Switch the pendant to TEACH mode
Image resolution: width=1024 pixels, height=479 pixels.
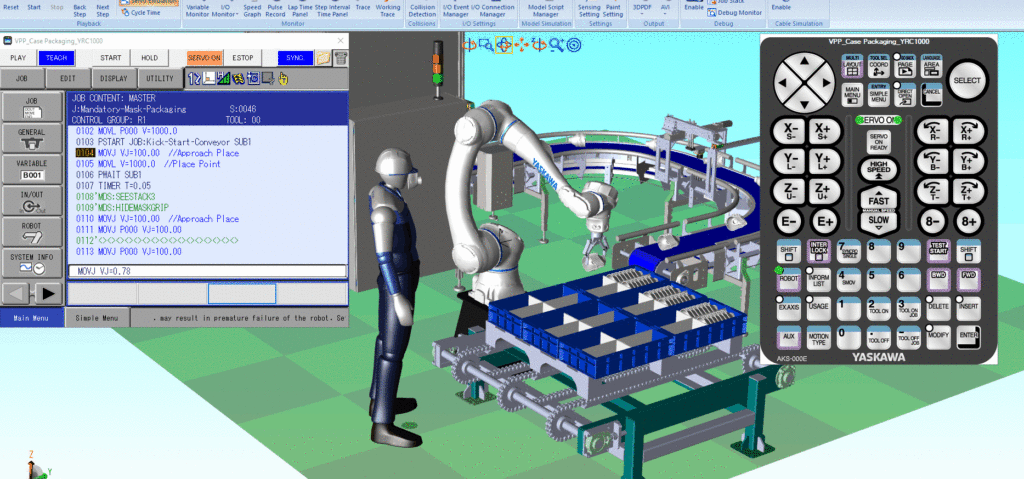click(x=56, y=58)
